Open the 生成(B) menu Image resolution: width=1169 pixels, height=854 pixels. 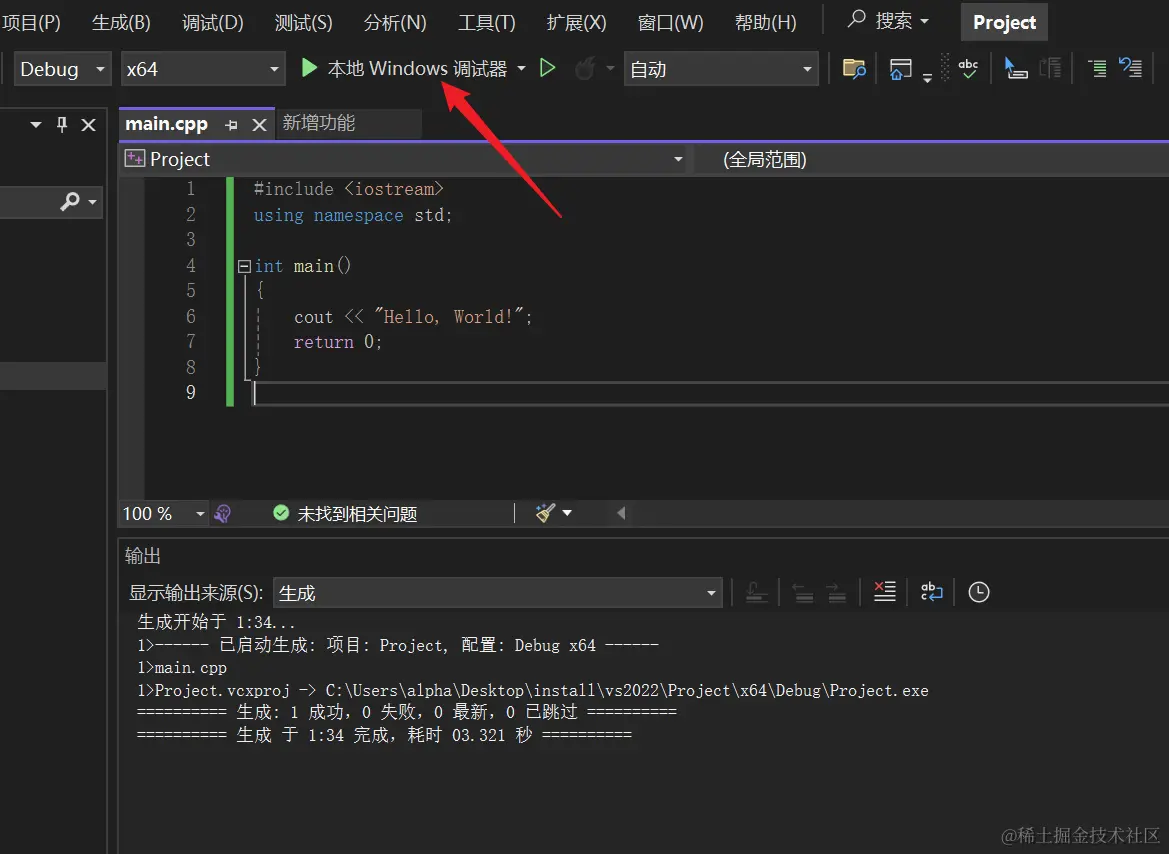pos(122,22)
